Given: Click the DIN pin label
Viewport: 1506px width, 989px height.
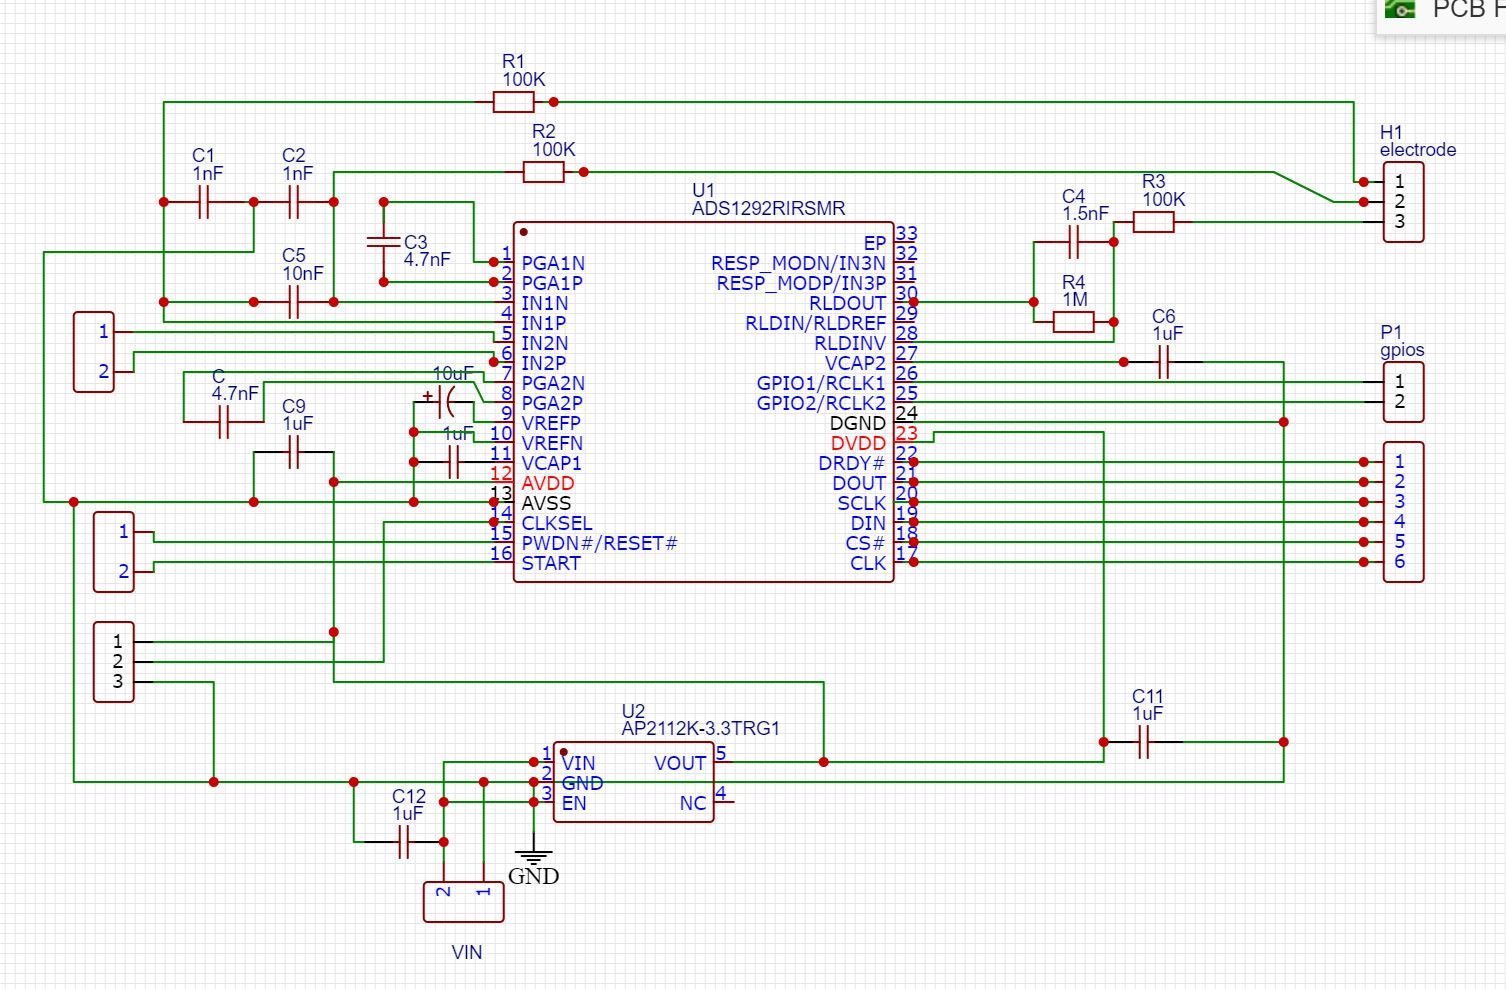Looking at the screenshot, I should tap(868, 523).
